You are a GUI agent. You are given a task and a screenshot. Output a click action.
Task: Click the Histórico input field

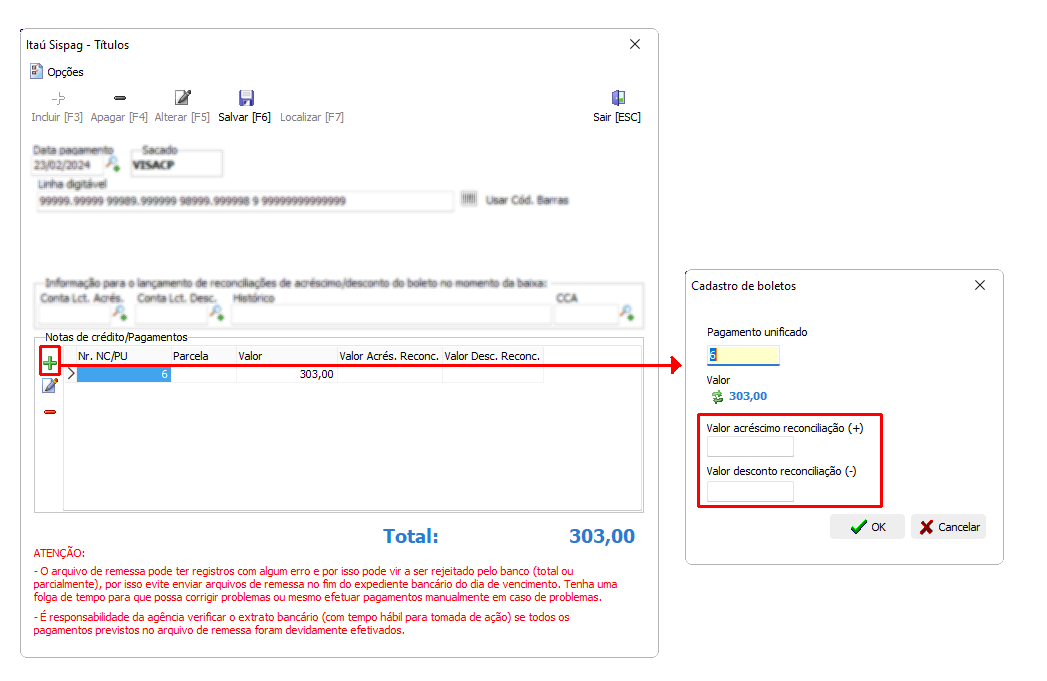point(391,314)
